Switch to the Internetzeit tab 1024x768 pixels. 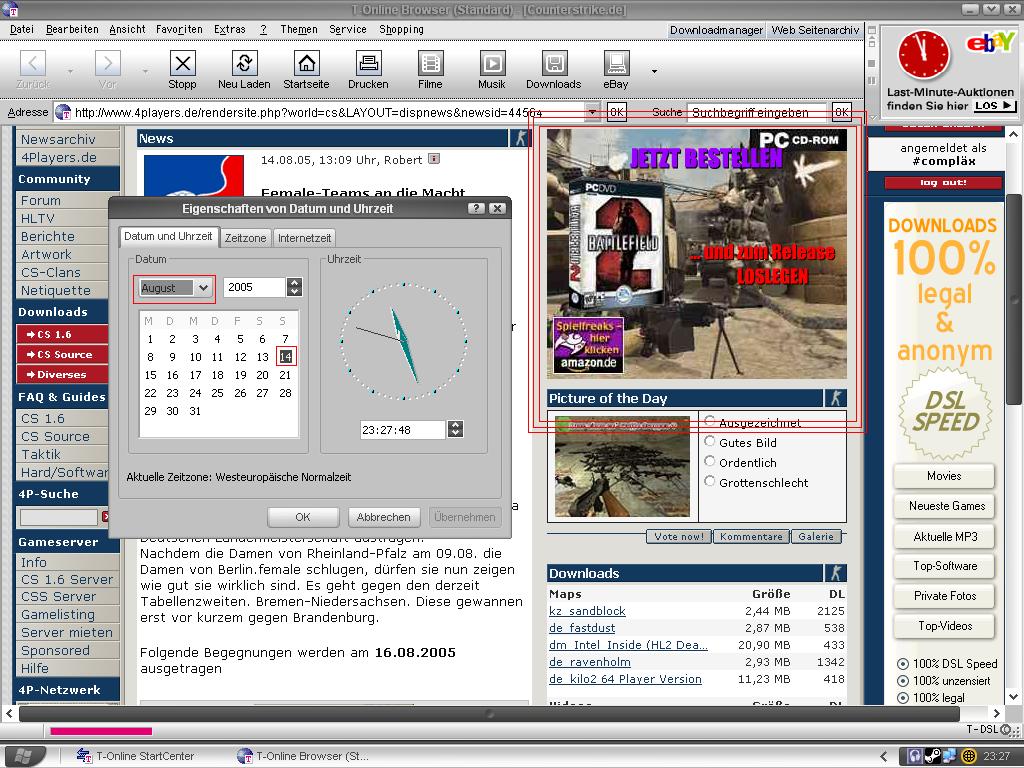pos(304,238)
